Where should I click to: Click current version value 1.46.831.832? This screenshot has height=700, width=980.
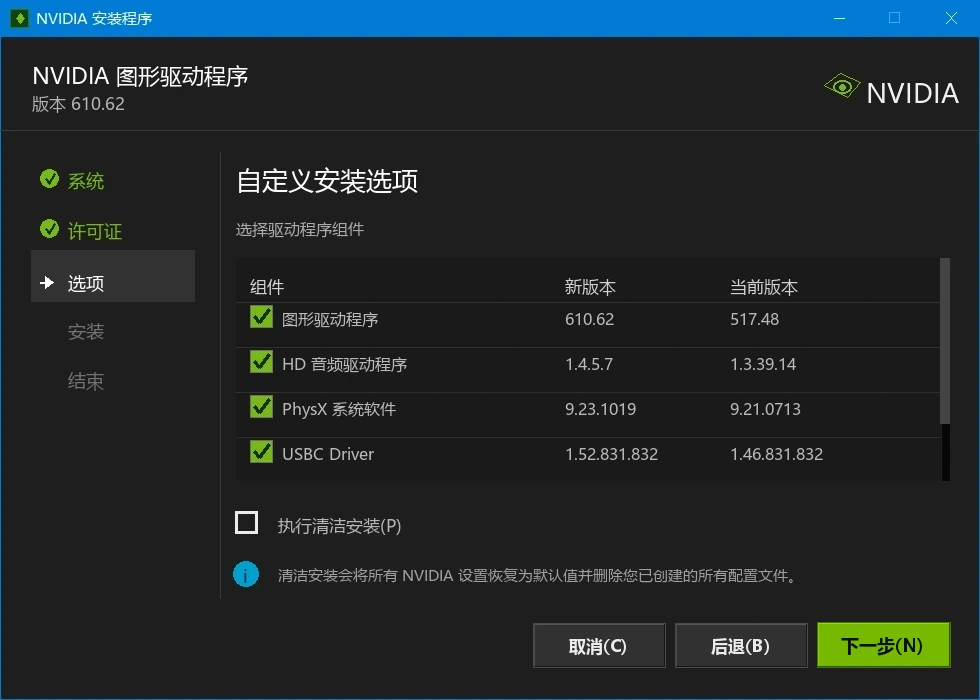click(776, 454)
